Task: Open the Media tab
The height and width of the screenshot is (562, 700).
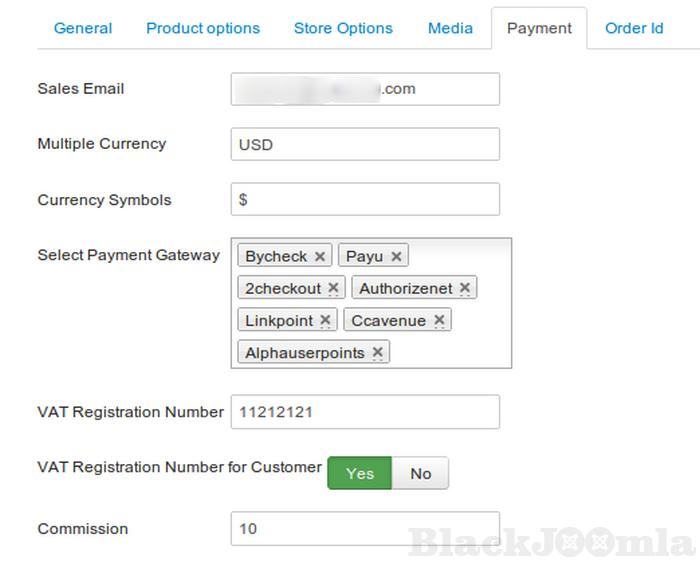Action: point(450,28)
